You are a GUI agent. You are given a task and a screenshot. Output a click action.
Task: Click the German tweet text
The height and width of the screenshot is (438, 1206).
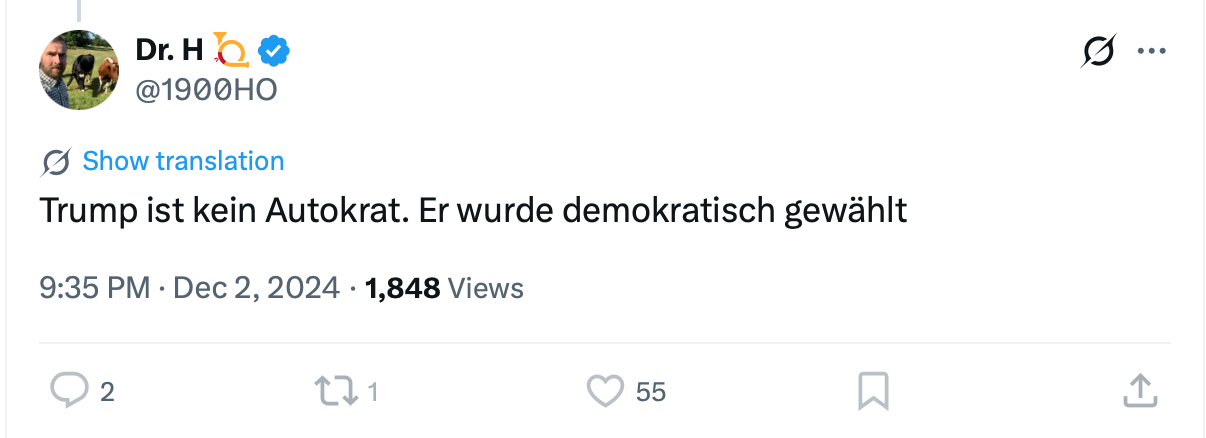pyautogui.click(x=473, y=211)
